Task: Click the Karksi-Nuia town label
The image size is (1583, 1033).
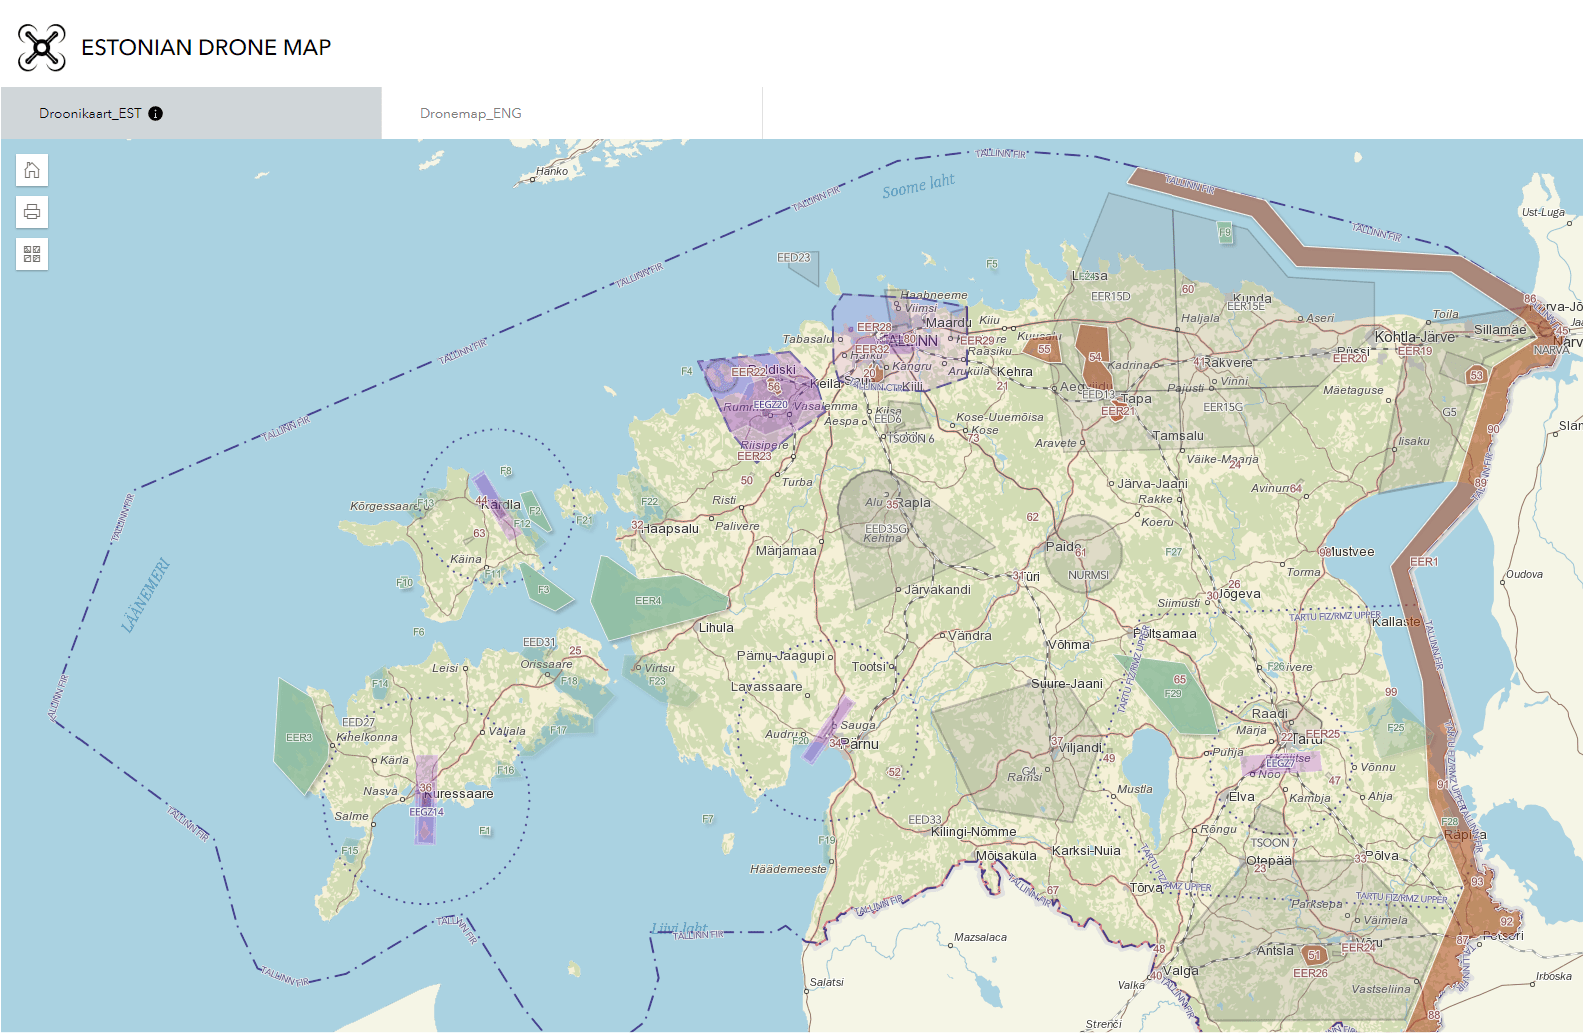Action: (1086, 851)
